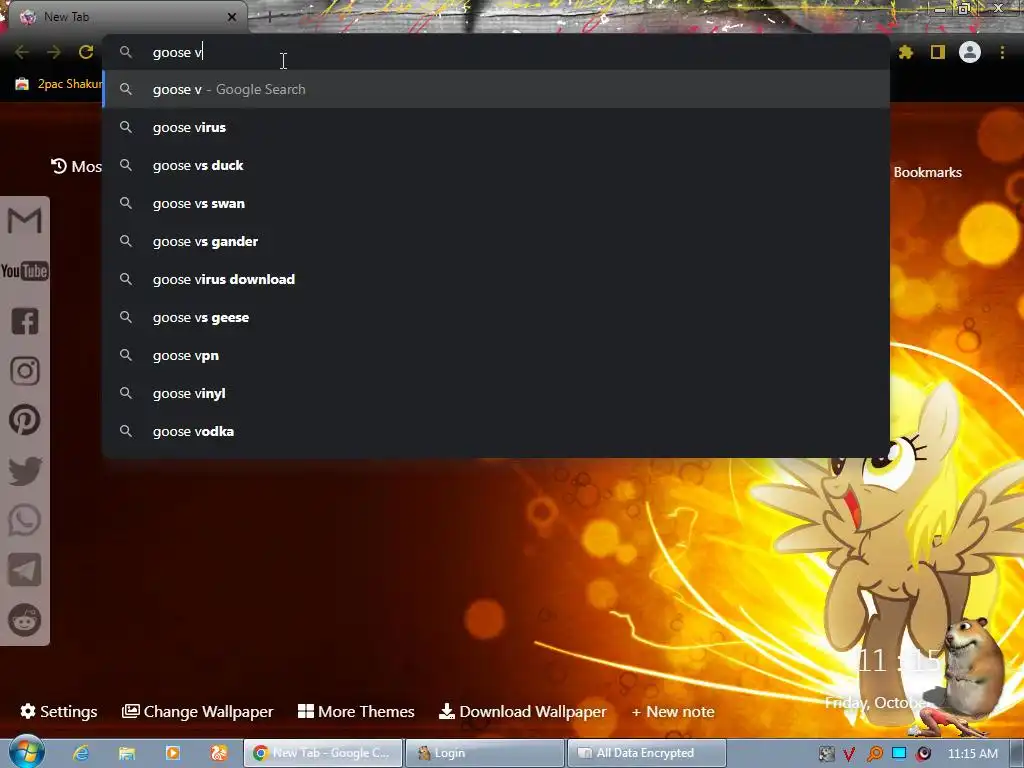Open a new tab with the plus button
1024x768 pixels.
(269, 17)
